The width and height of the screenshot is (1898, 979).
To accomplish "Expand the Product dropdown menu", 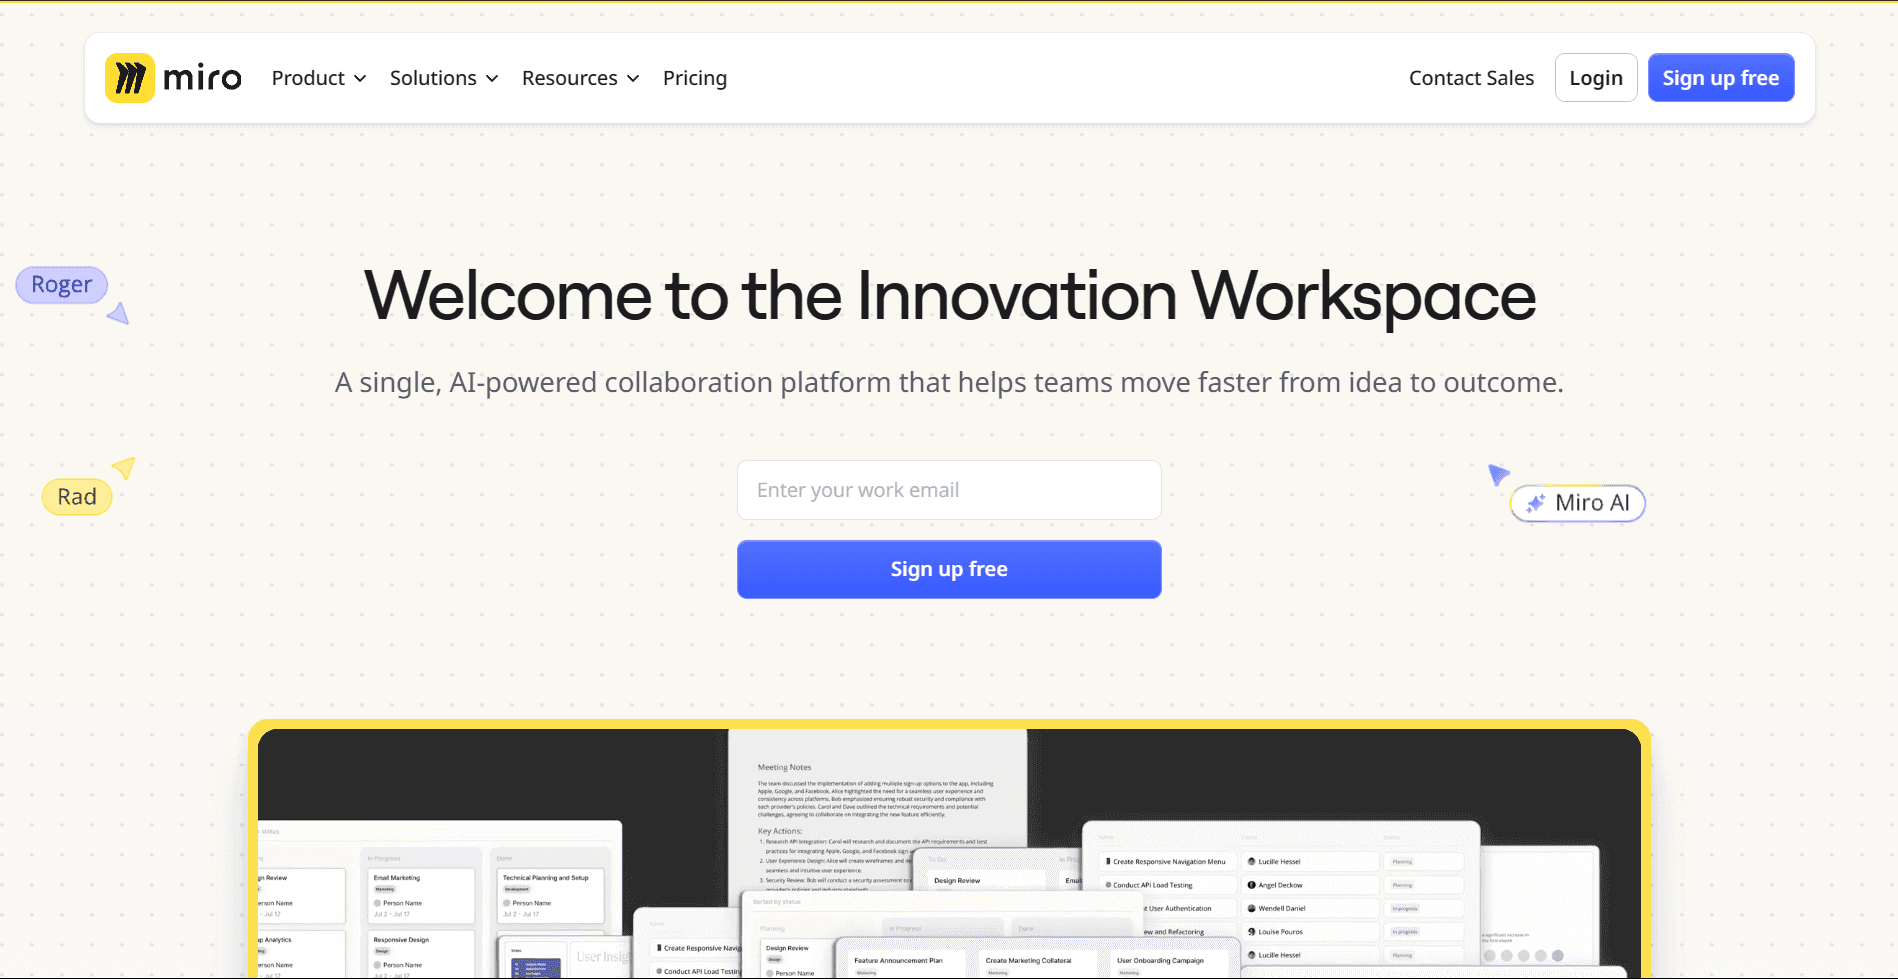I will (x=319, y=78).
